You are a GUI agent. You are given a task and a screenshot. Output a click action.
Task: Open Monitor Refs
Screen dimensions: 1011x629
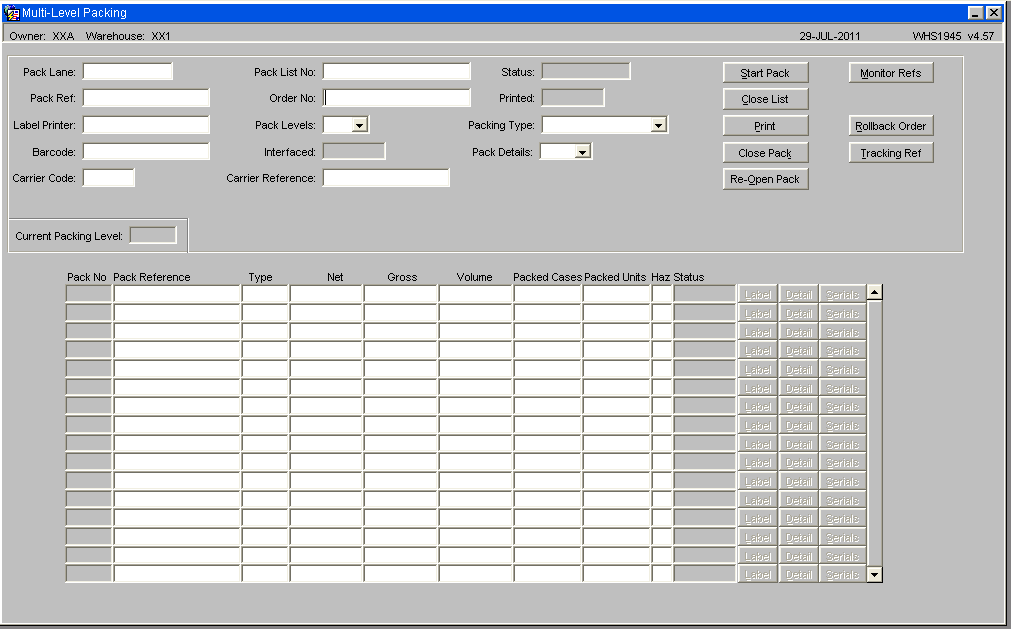click(891, 73)
